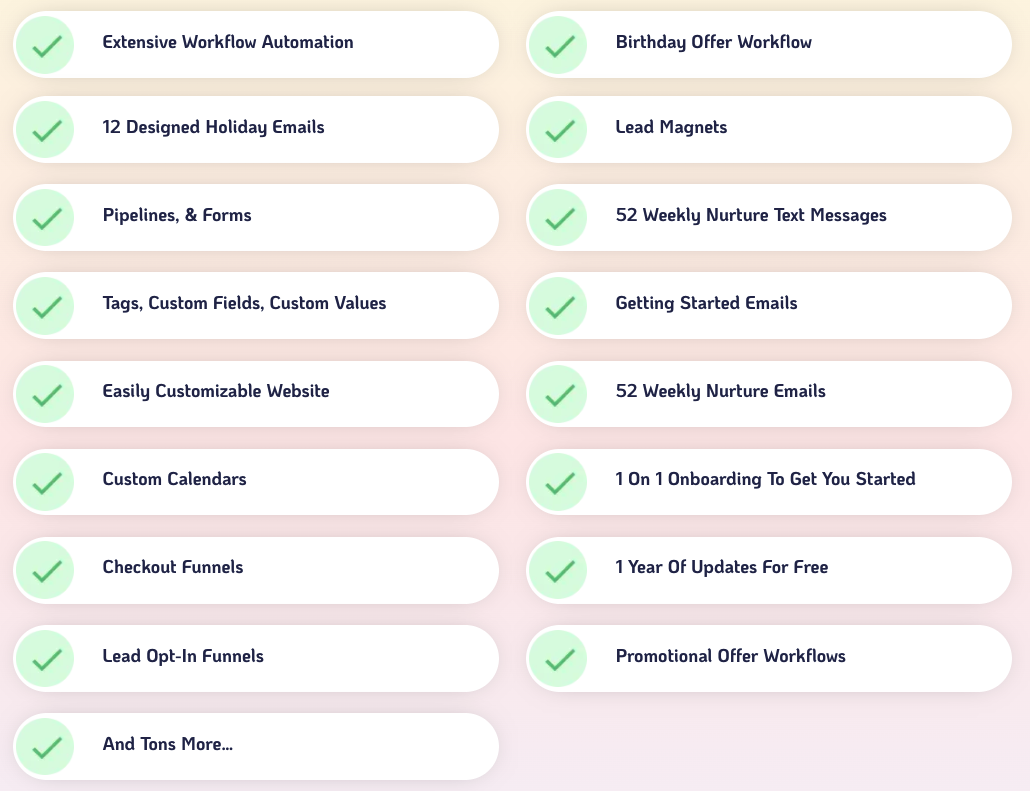Select the checkmark next to Checkout Funnels
The width and height of the screenshot is (1030, 791).
point(46,569)
